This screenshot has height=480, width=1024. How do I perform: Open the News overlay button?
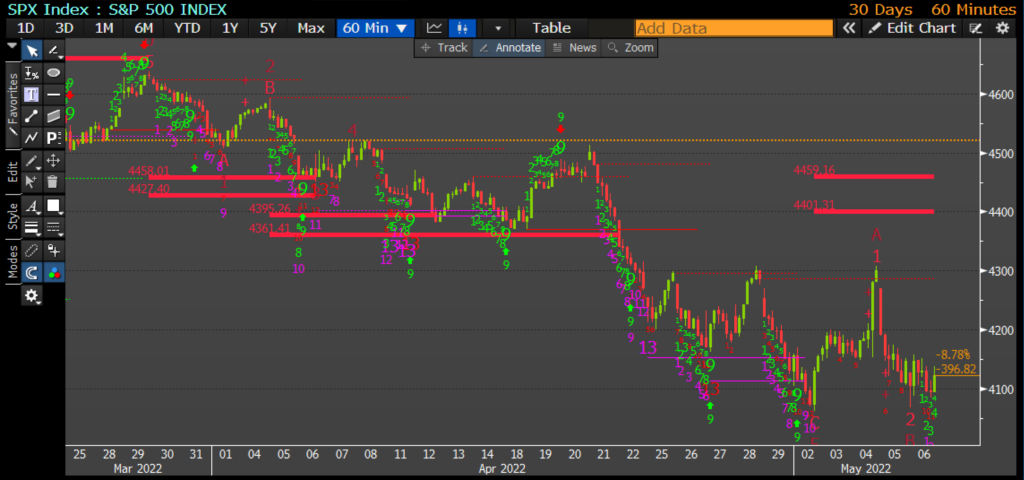point(574,48)
